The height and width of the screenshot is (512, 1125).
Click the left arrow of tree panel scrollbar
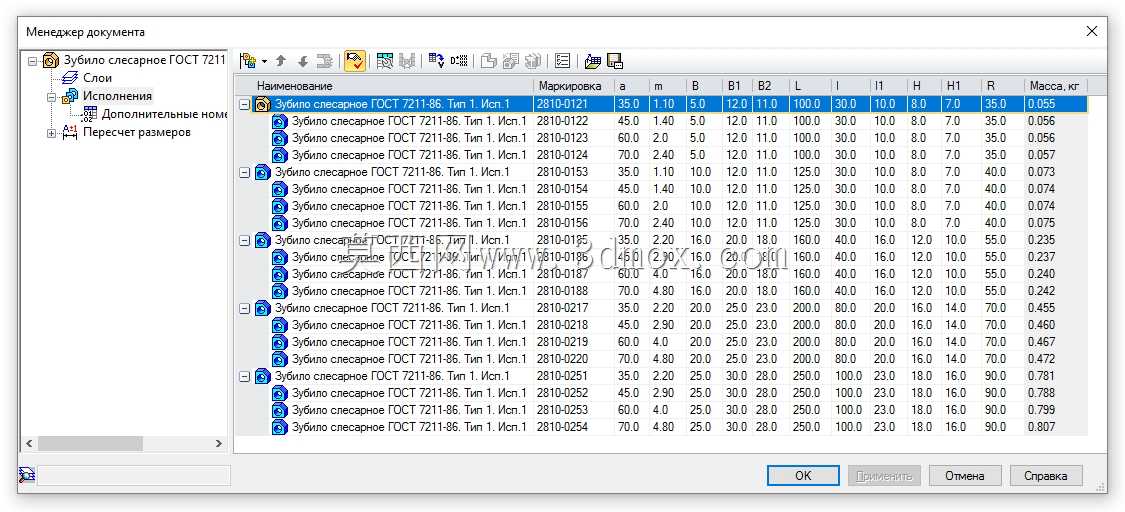point(29,444)
